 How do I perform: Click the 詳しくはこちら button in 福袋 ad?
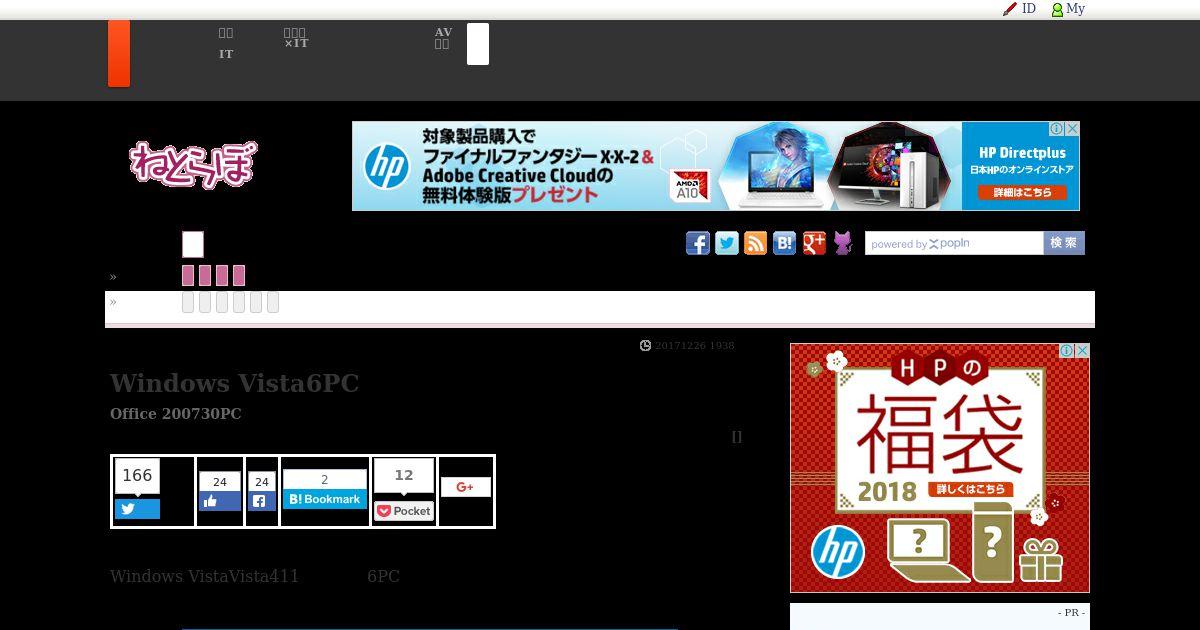pyautogui.click(x=970, y=490)
